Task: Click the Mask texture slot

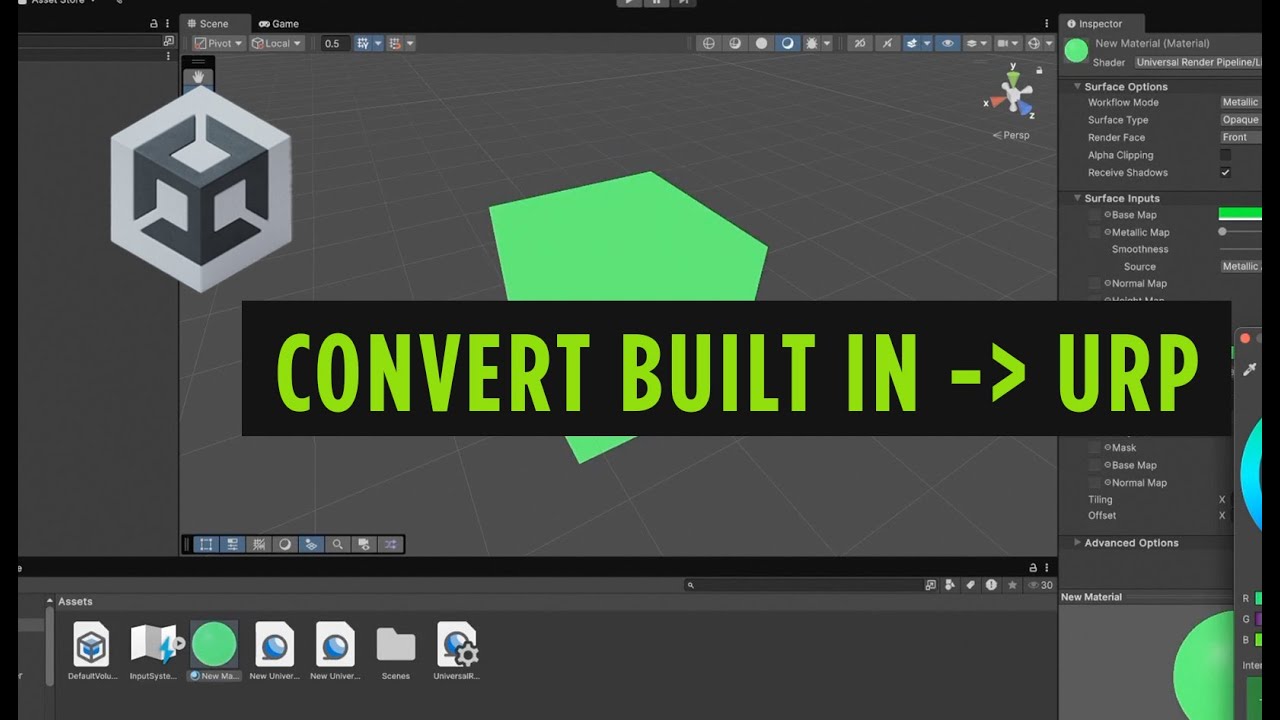Action: pyautogui.click(x=1094, y=448)
